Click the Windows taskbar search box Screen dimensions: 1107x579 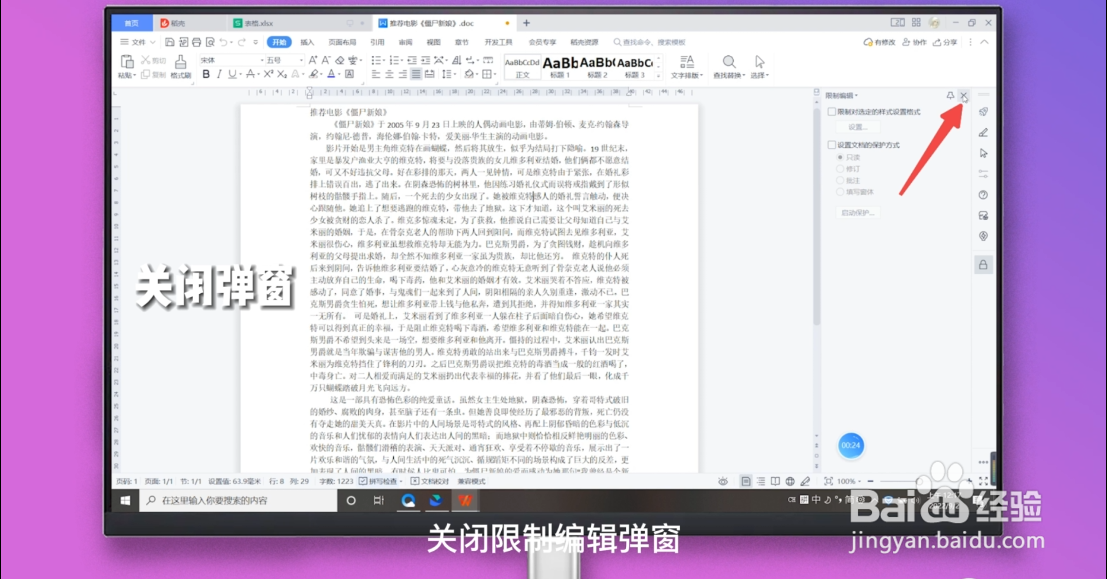pos(239,500)
